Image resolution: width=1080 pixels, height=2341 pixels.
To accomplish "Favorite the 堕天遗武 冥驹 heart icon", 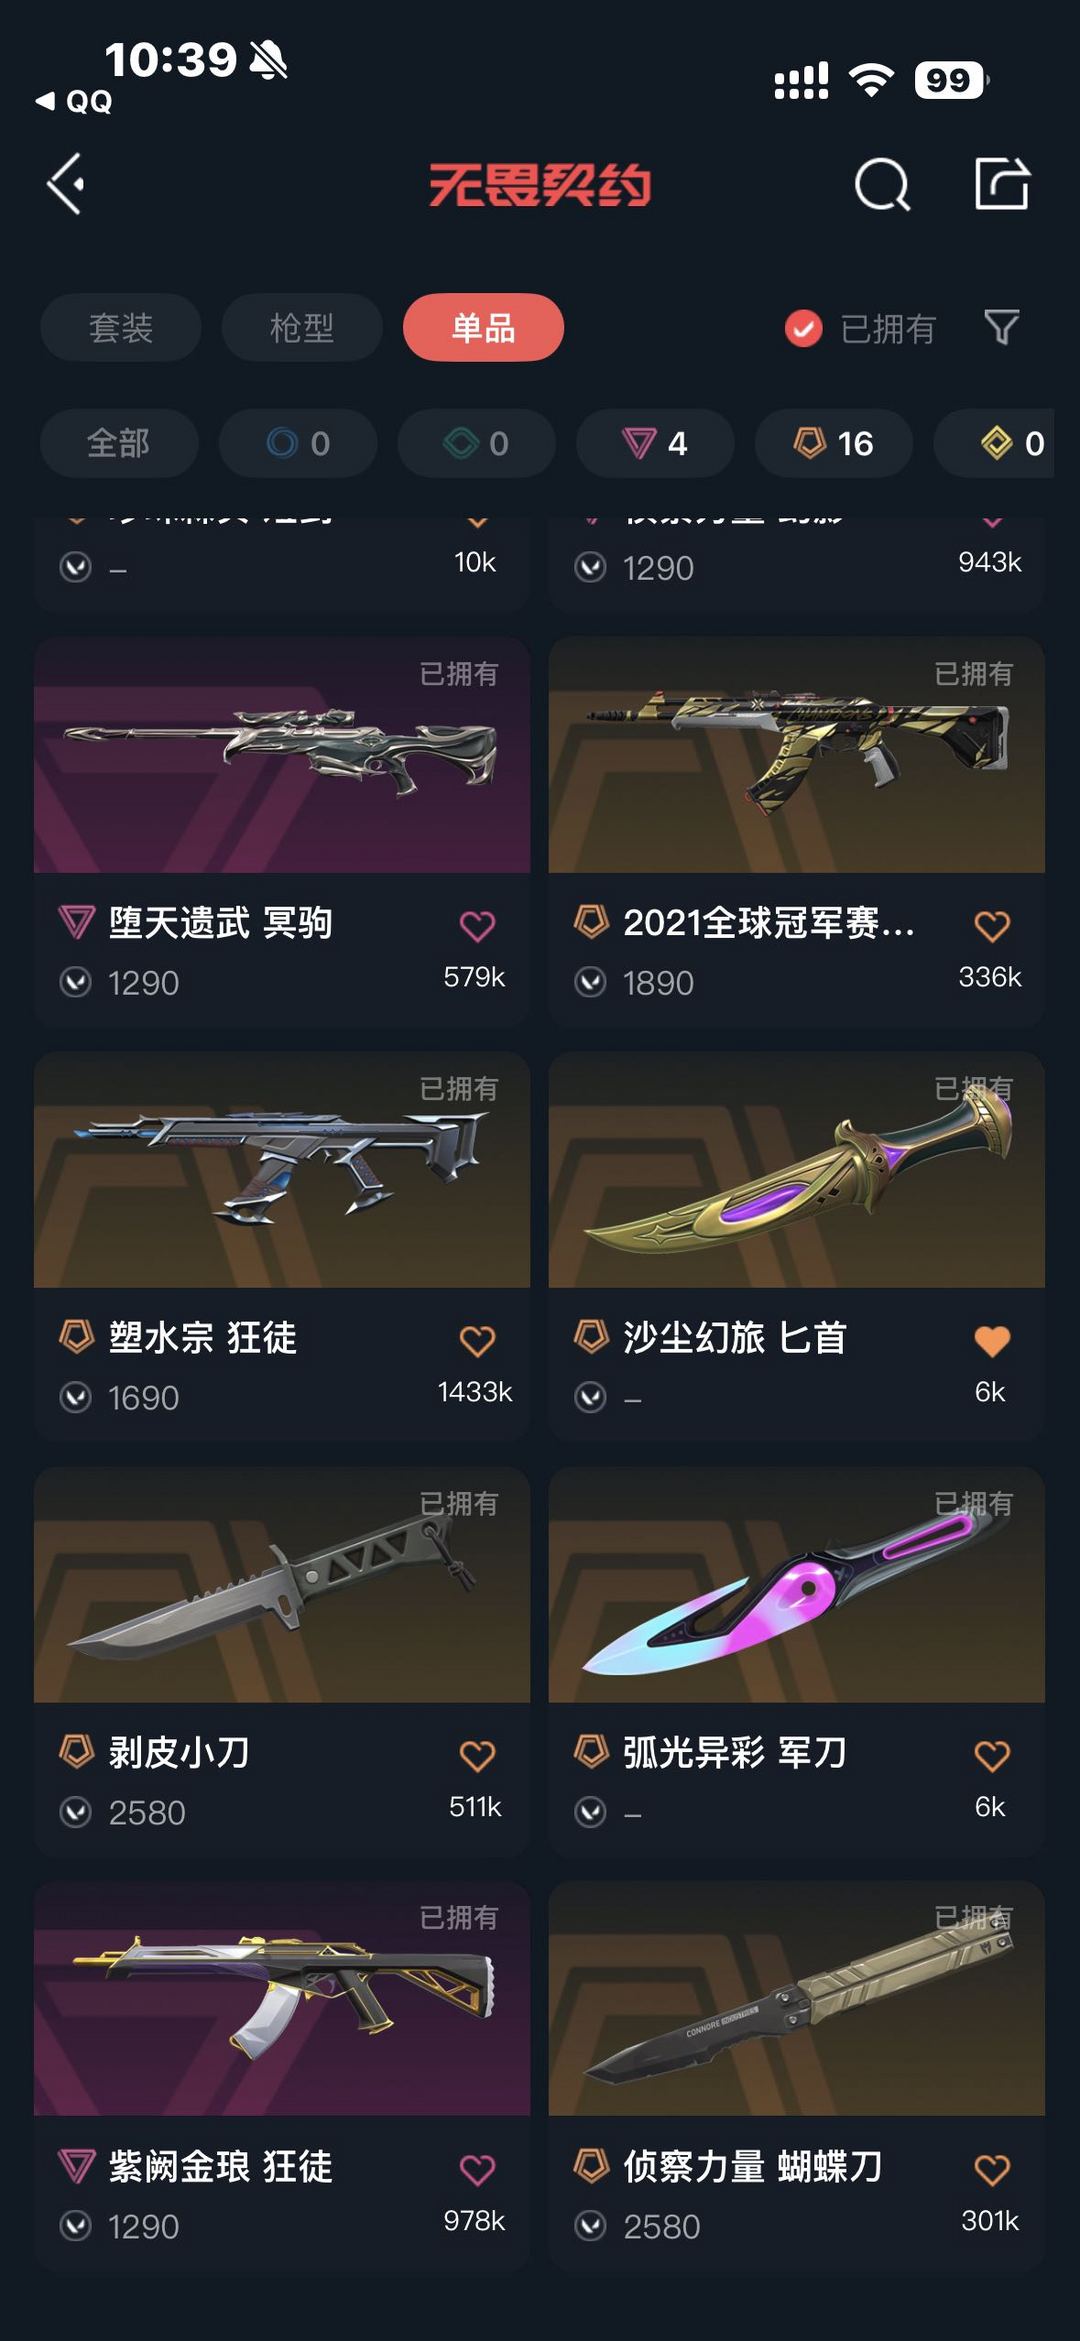I will click(x=477, y=926).
